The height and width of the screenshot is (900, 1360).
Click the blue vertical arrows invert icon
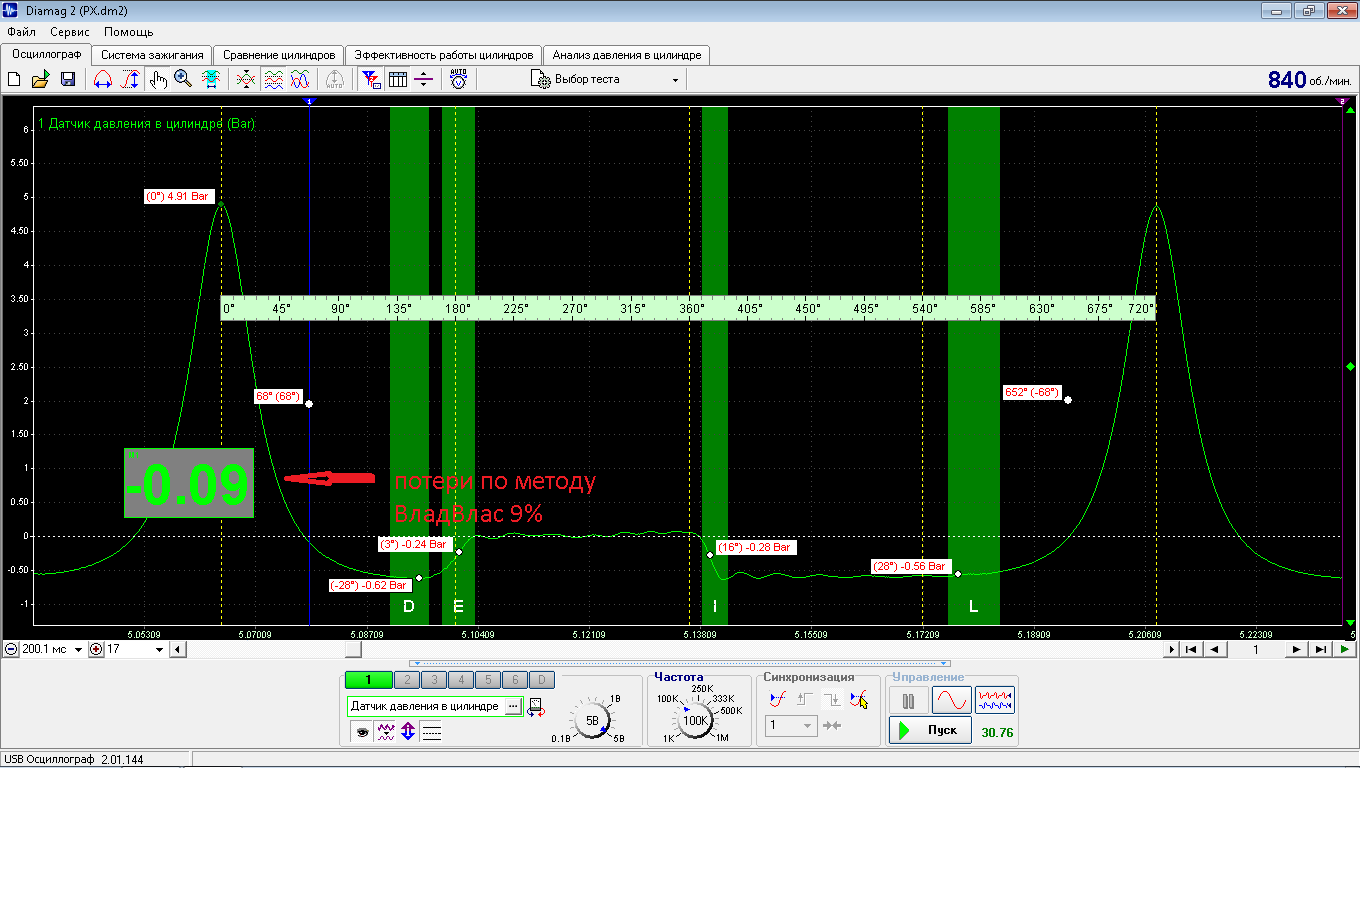coord(408,732)
